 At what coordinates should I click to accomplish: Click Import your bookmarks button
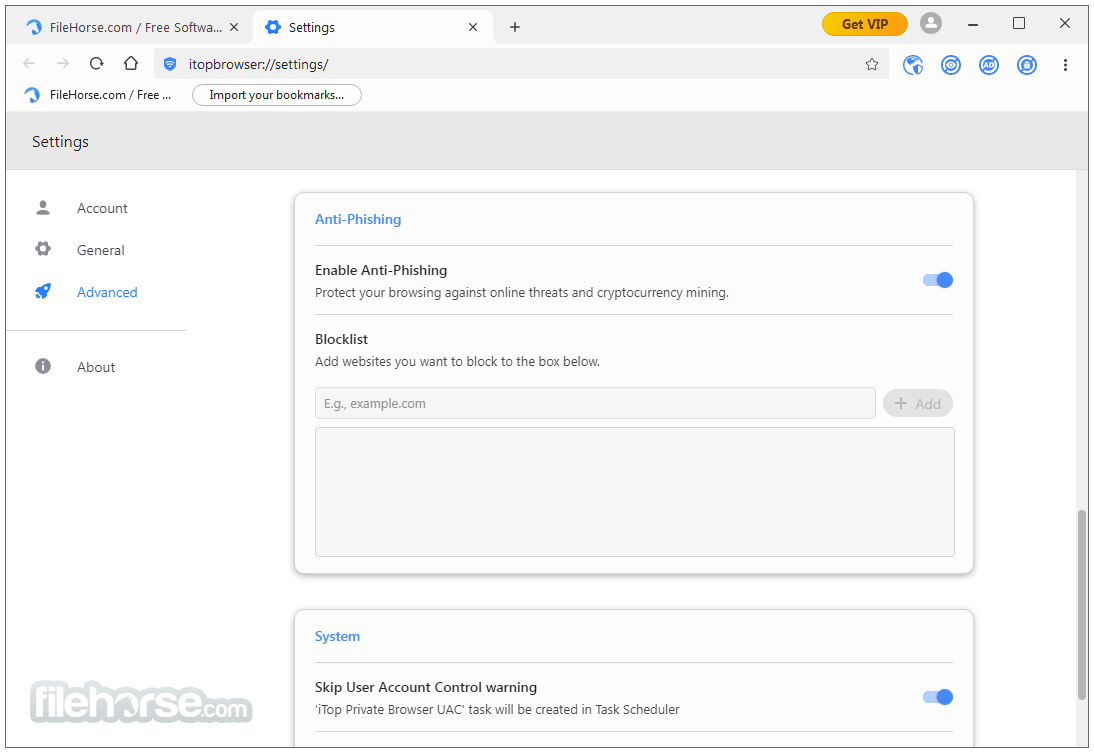[x=276, y=95]
